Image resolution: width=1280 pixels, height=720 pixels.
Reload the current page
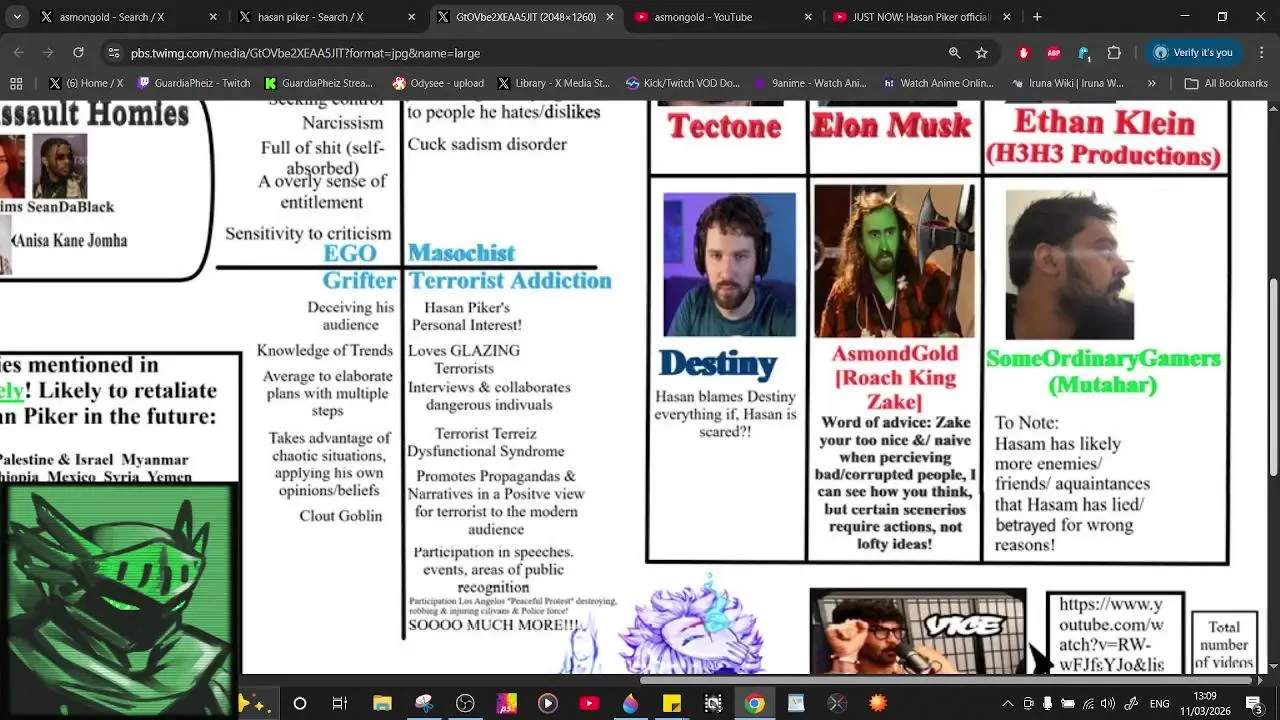coord(78,52)
